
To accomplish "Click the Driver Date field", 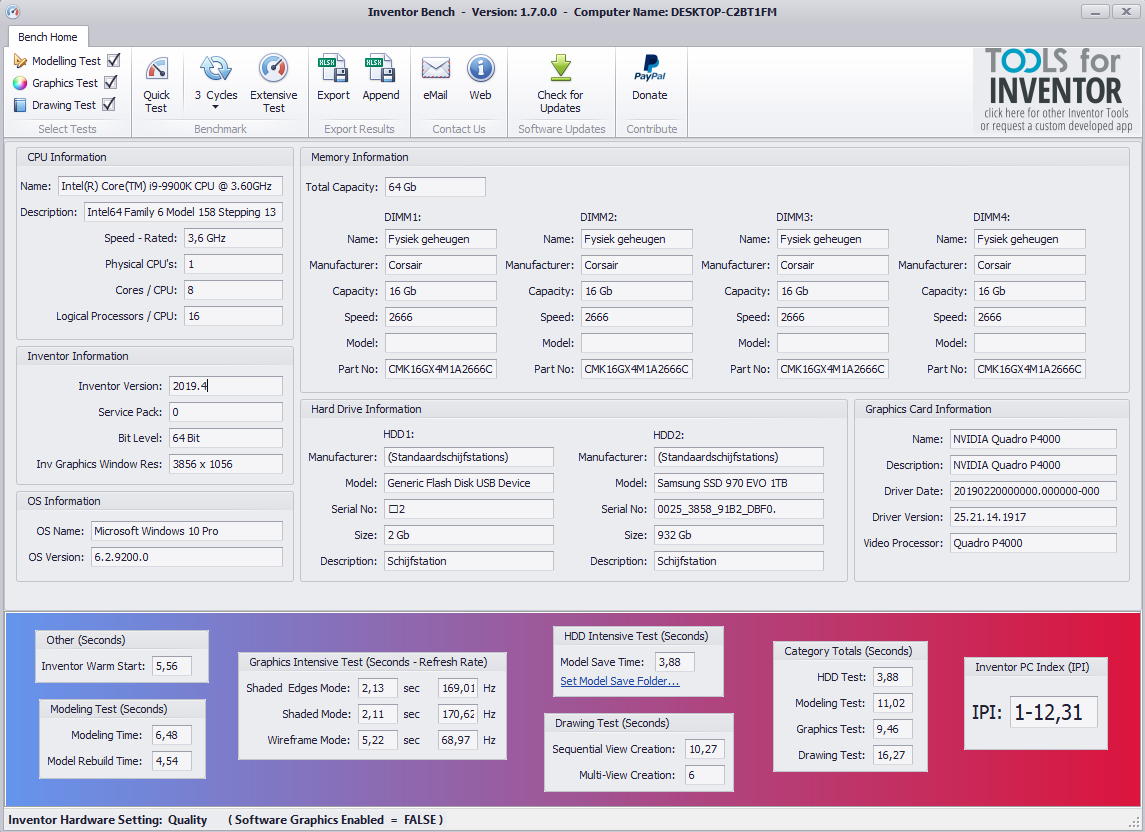I will click(1033, 491).
